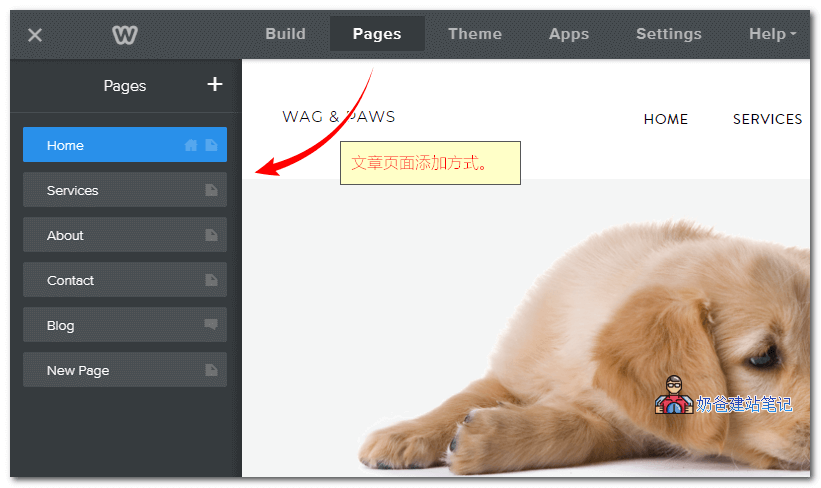Click the page icon on New Page row
The image size is (821, 488).
[x=211, y=370]
